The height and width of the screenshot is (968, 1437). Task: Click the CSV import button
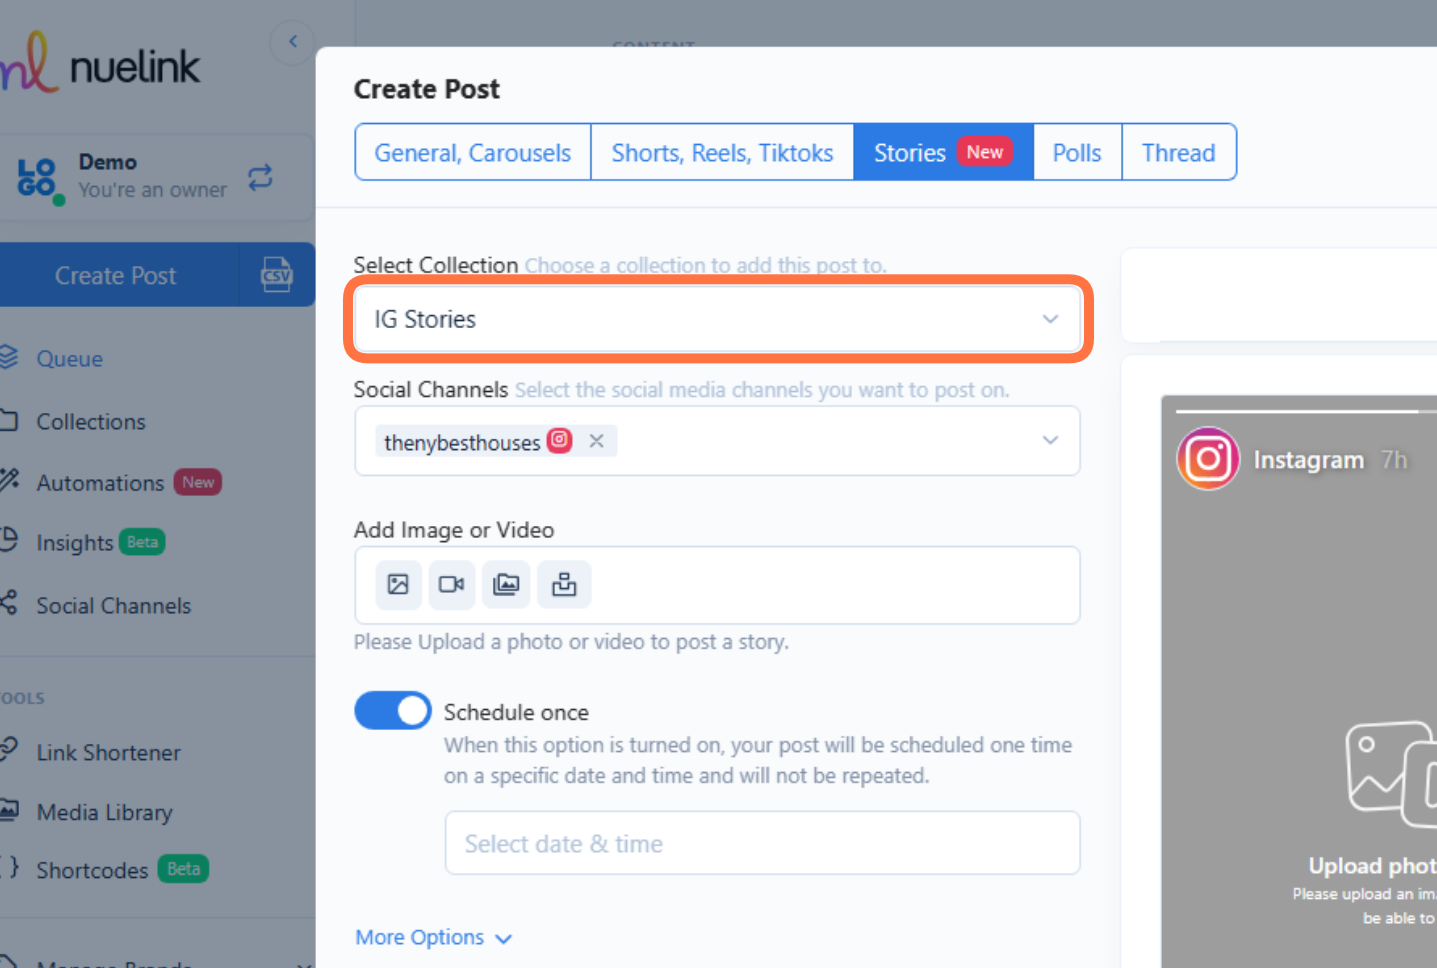tap(277, 275)
